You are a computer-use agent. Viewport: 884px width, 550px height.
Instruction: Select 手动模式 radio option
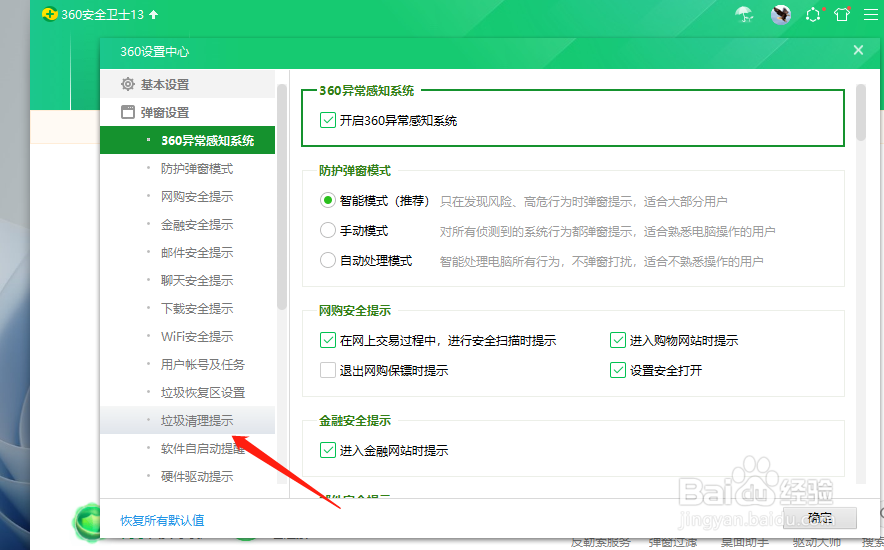pos(328,230)
